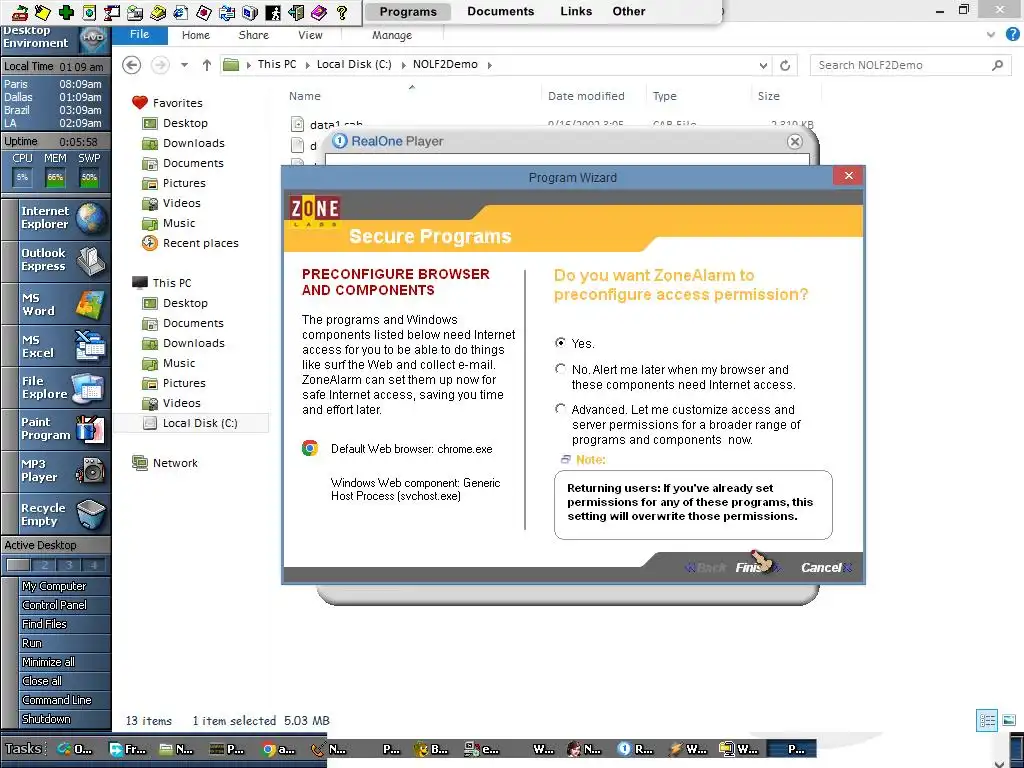1024x768 pixels.
Task: Click Finish in the Program Wizard
Action: [x=758, y=567]
